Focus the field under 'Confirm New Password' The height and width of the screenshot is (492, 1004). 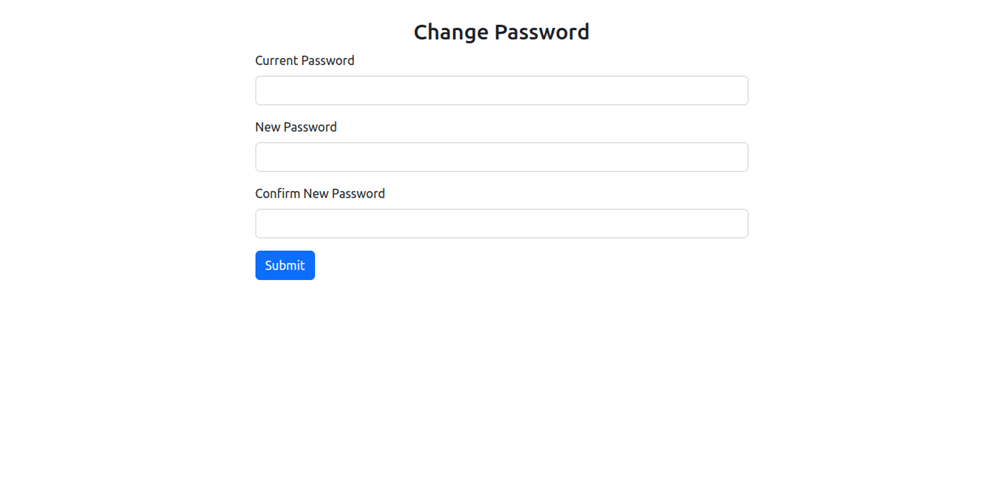tap(501, 224)
